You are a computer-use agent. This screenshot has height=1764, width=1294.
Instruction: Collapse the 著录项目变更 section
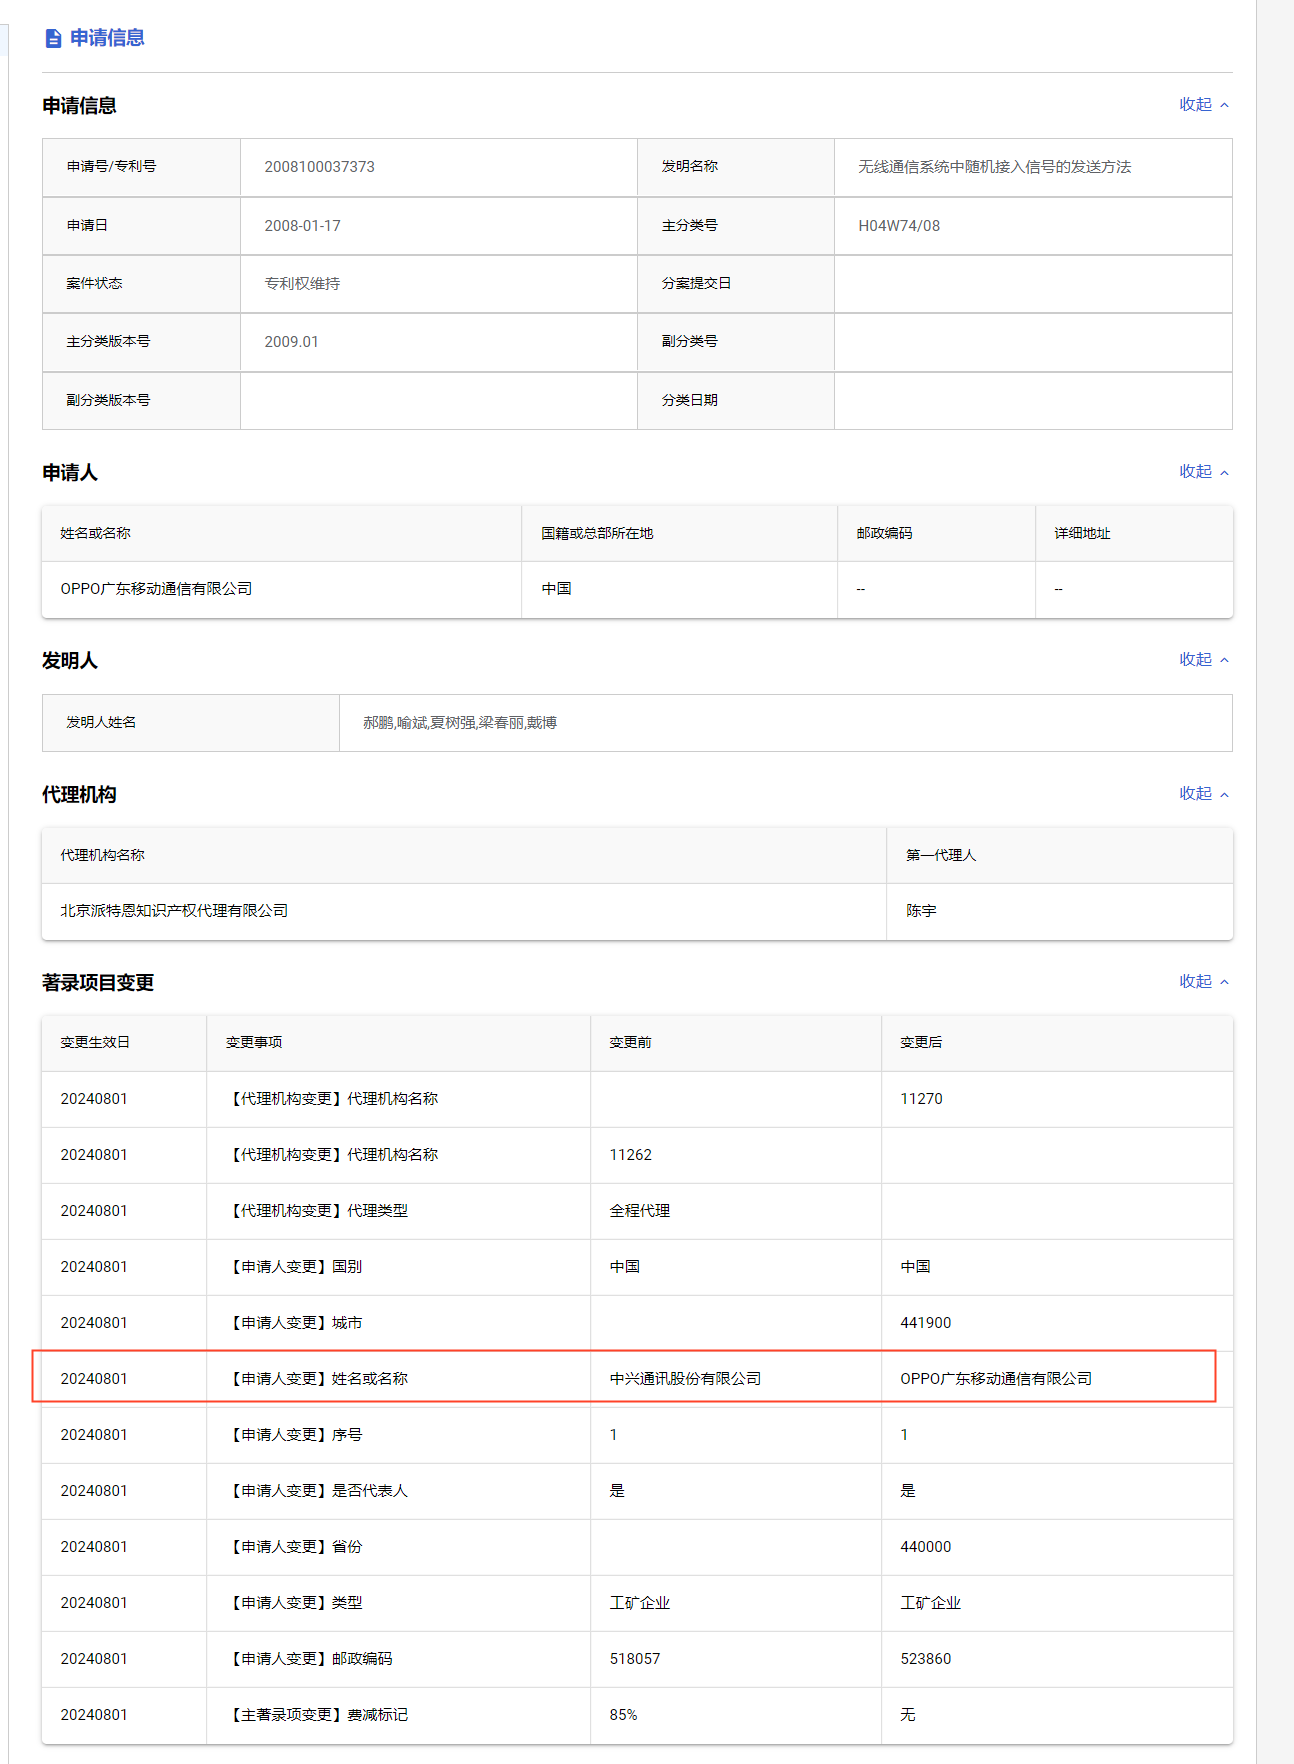[1204, 981]
